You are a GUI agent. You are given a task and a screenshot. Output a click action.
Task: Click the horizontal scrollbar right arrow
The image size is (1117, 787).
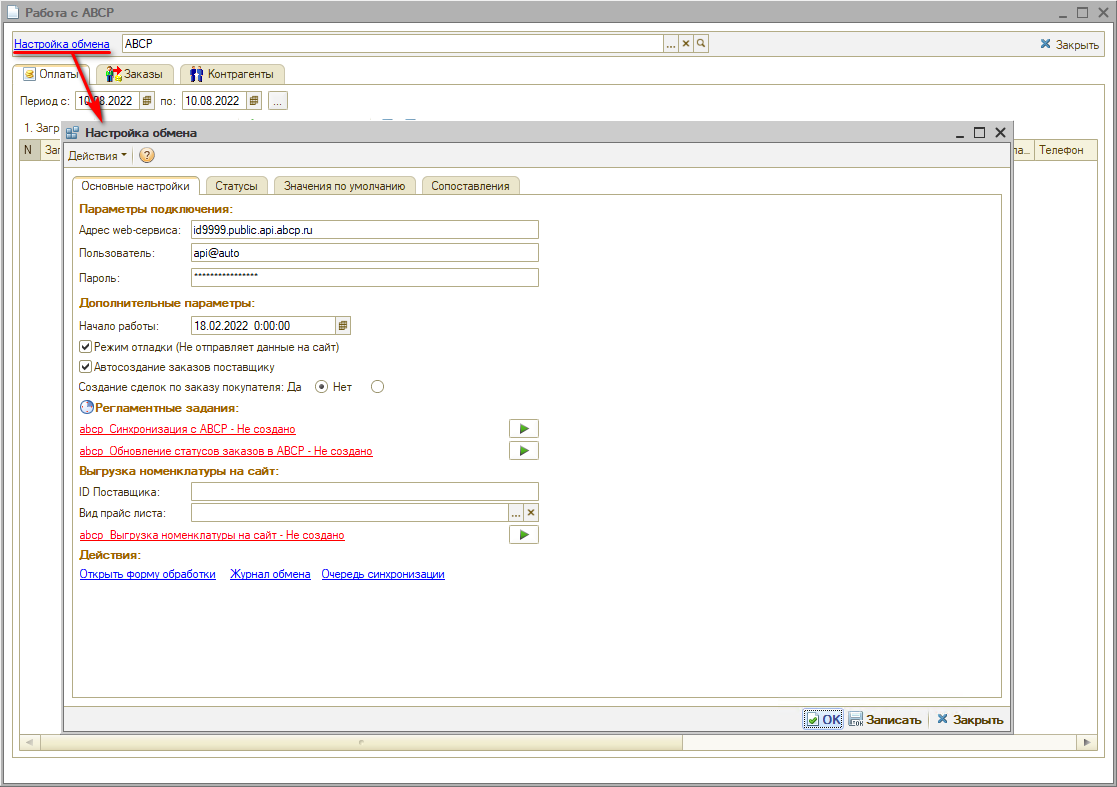coord(1086,742)
